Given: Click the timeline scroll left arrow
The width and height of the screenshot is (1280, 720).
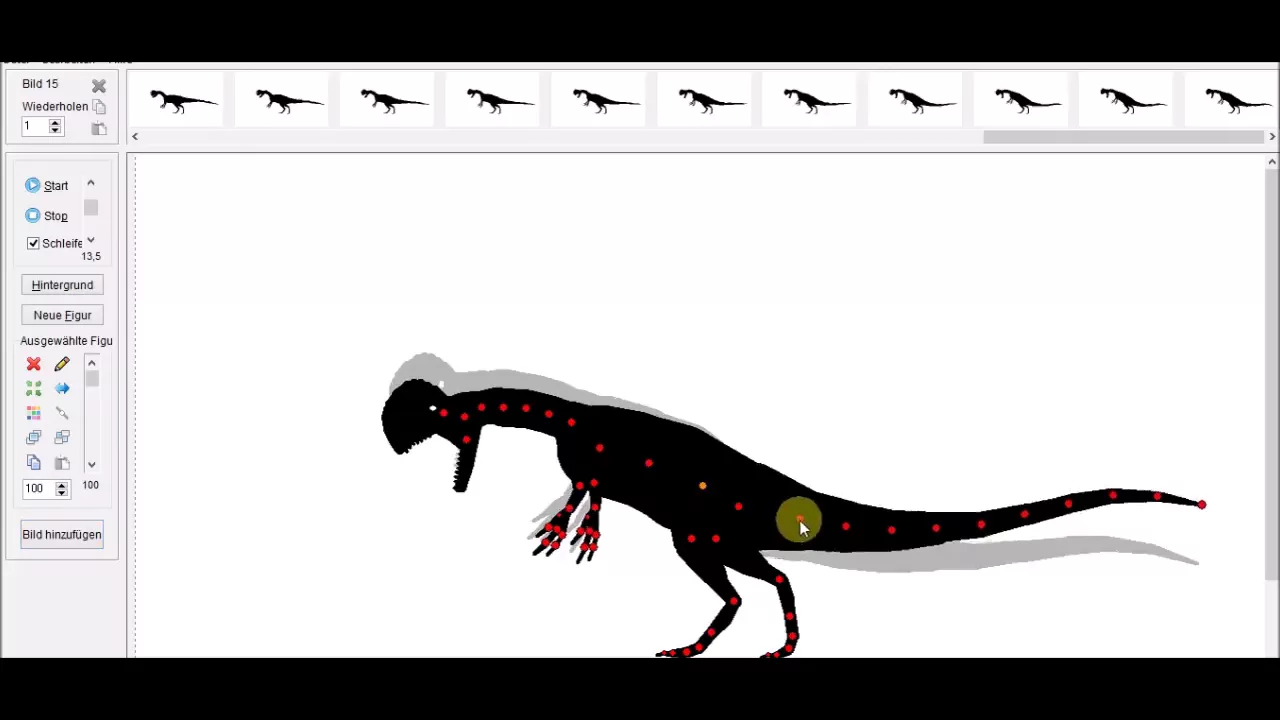Looking at the screenshot, I should [x=135, y=137].
